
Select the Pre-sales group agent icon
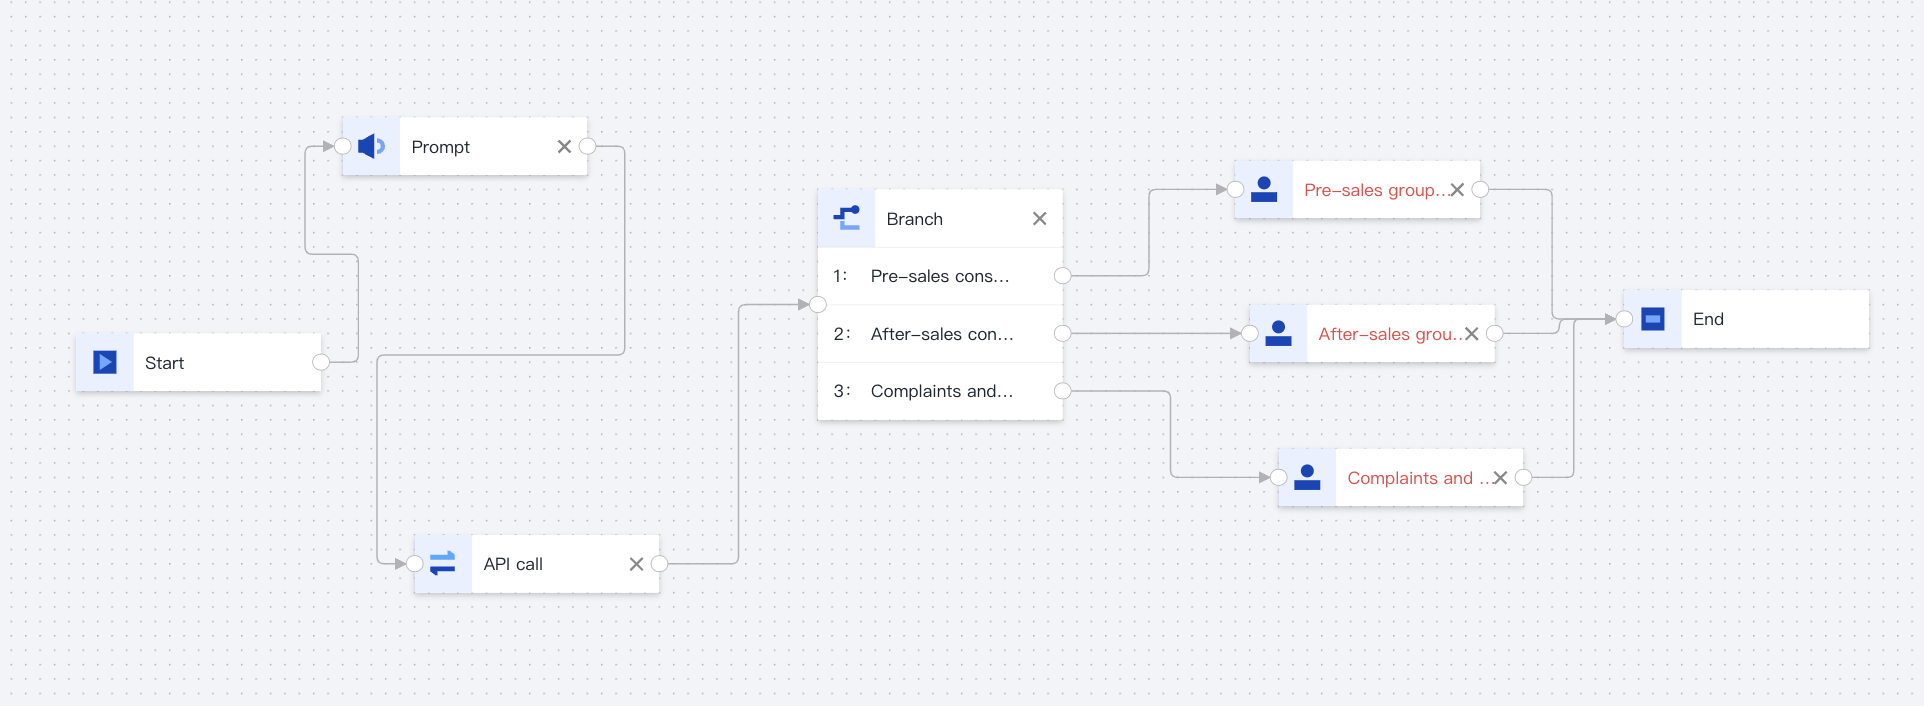[1263, 189]
